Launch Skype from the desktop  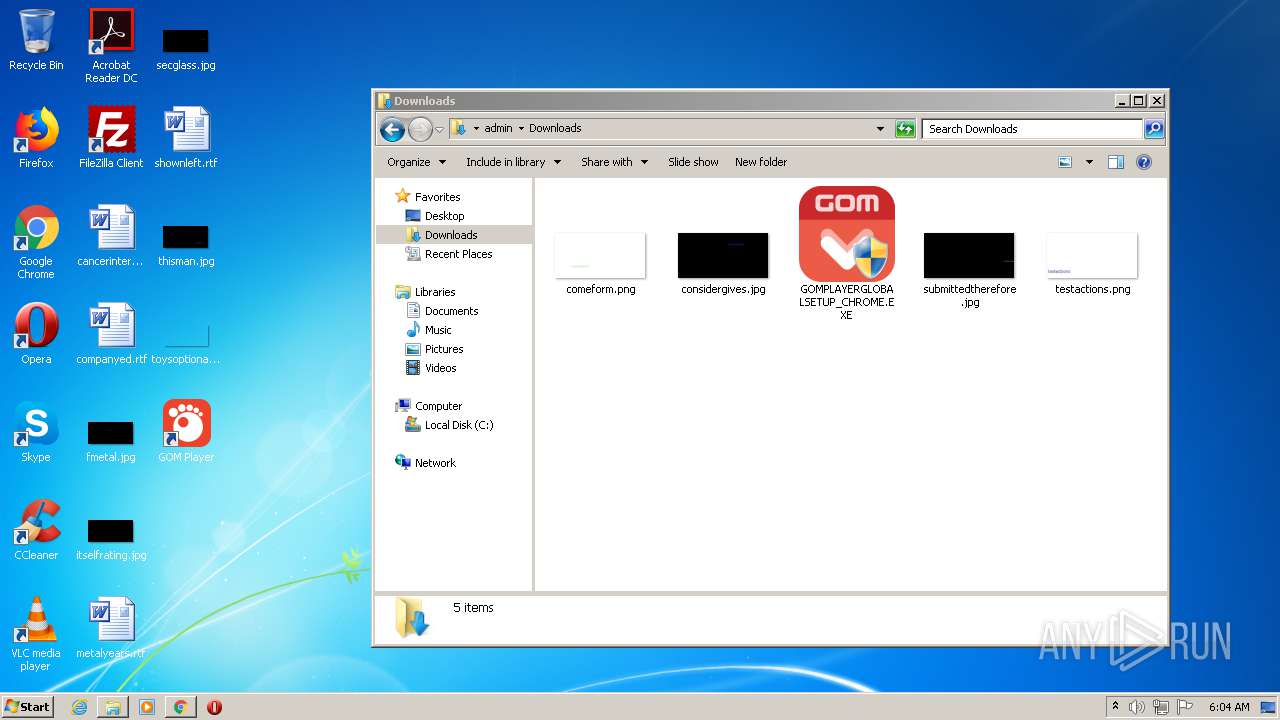[x=36, y=432]
